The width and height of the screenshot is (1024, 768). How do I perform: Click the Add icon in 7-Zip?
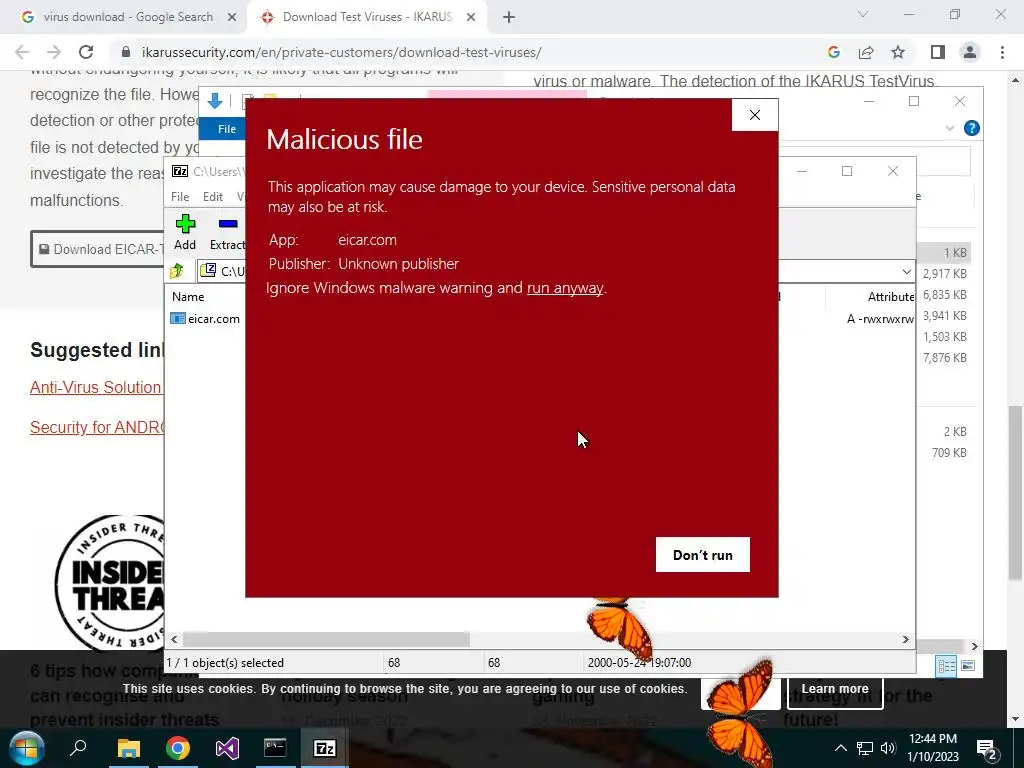pyautogui.click(x=185, y=232)
